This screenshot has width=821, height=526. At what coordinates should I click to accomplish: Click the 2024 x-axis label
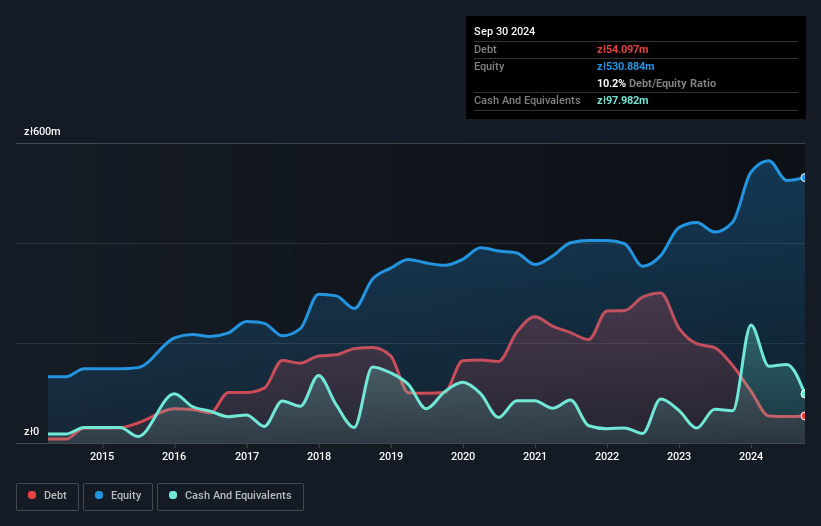click(751, 456)
